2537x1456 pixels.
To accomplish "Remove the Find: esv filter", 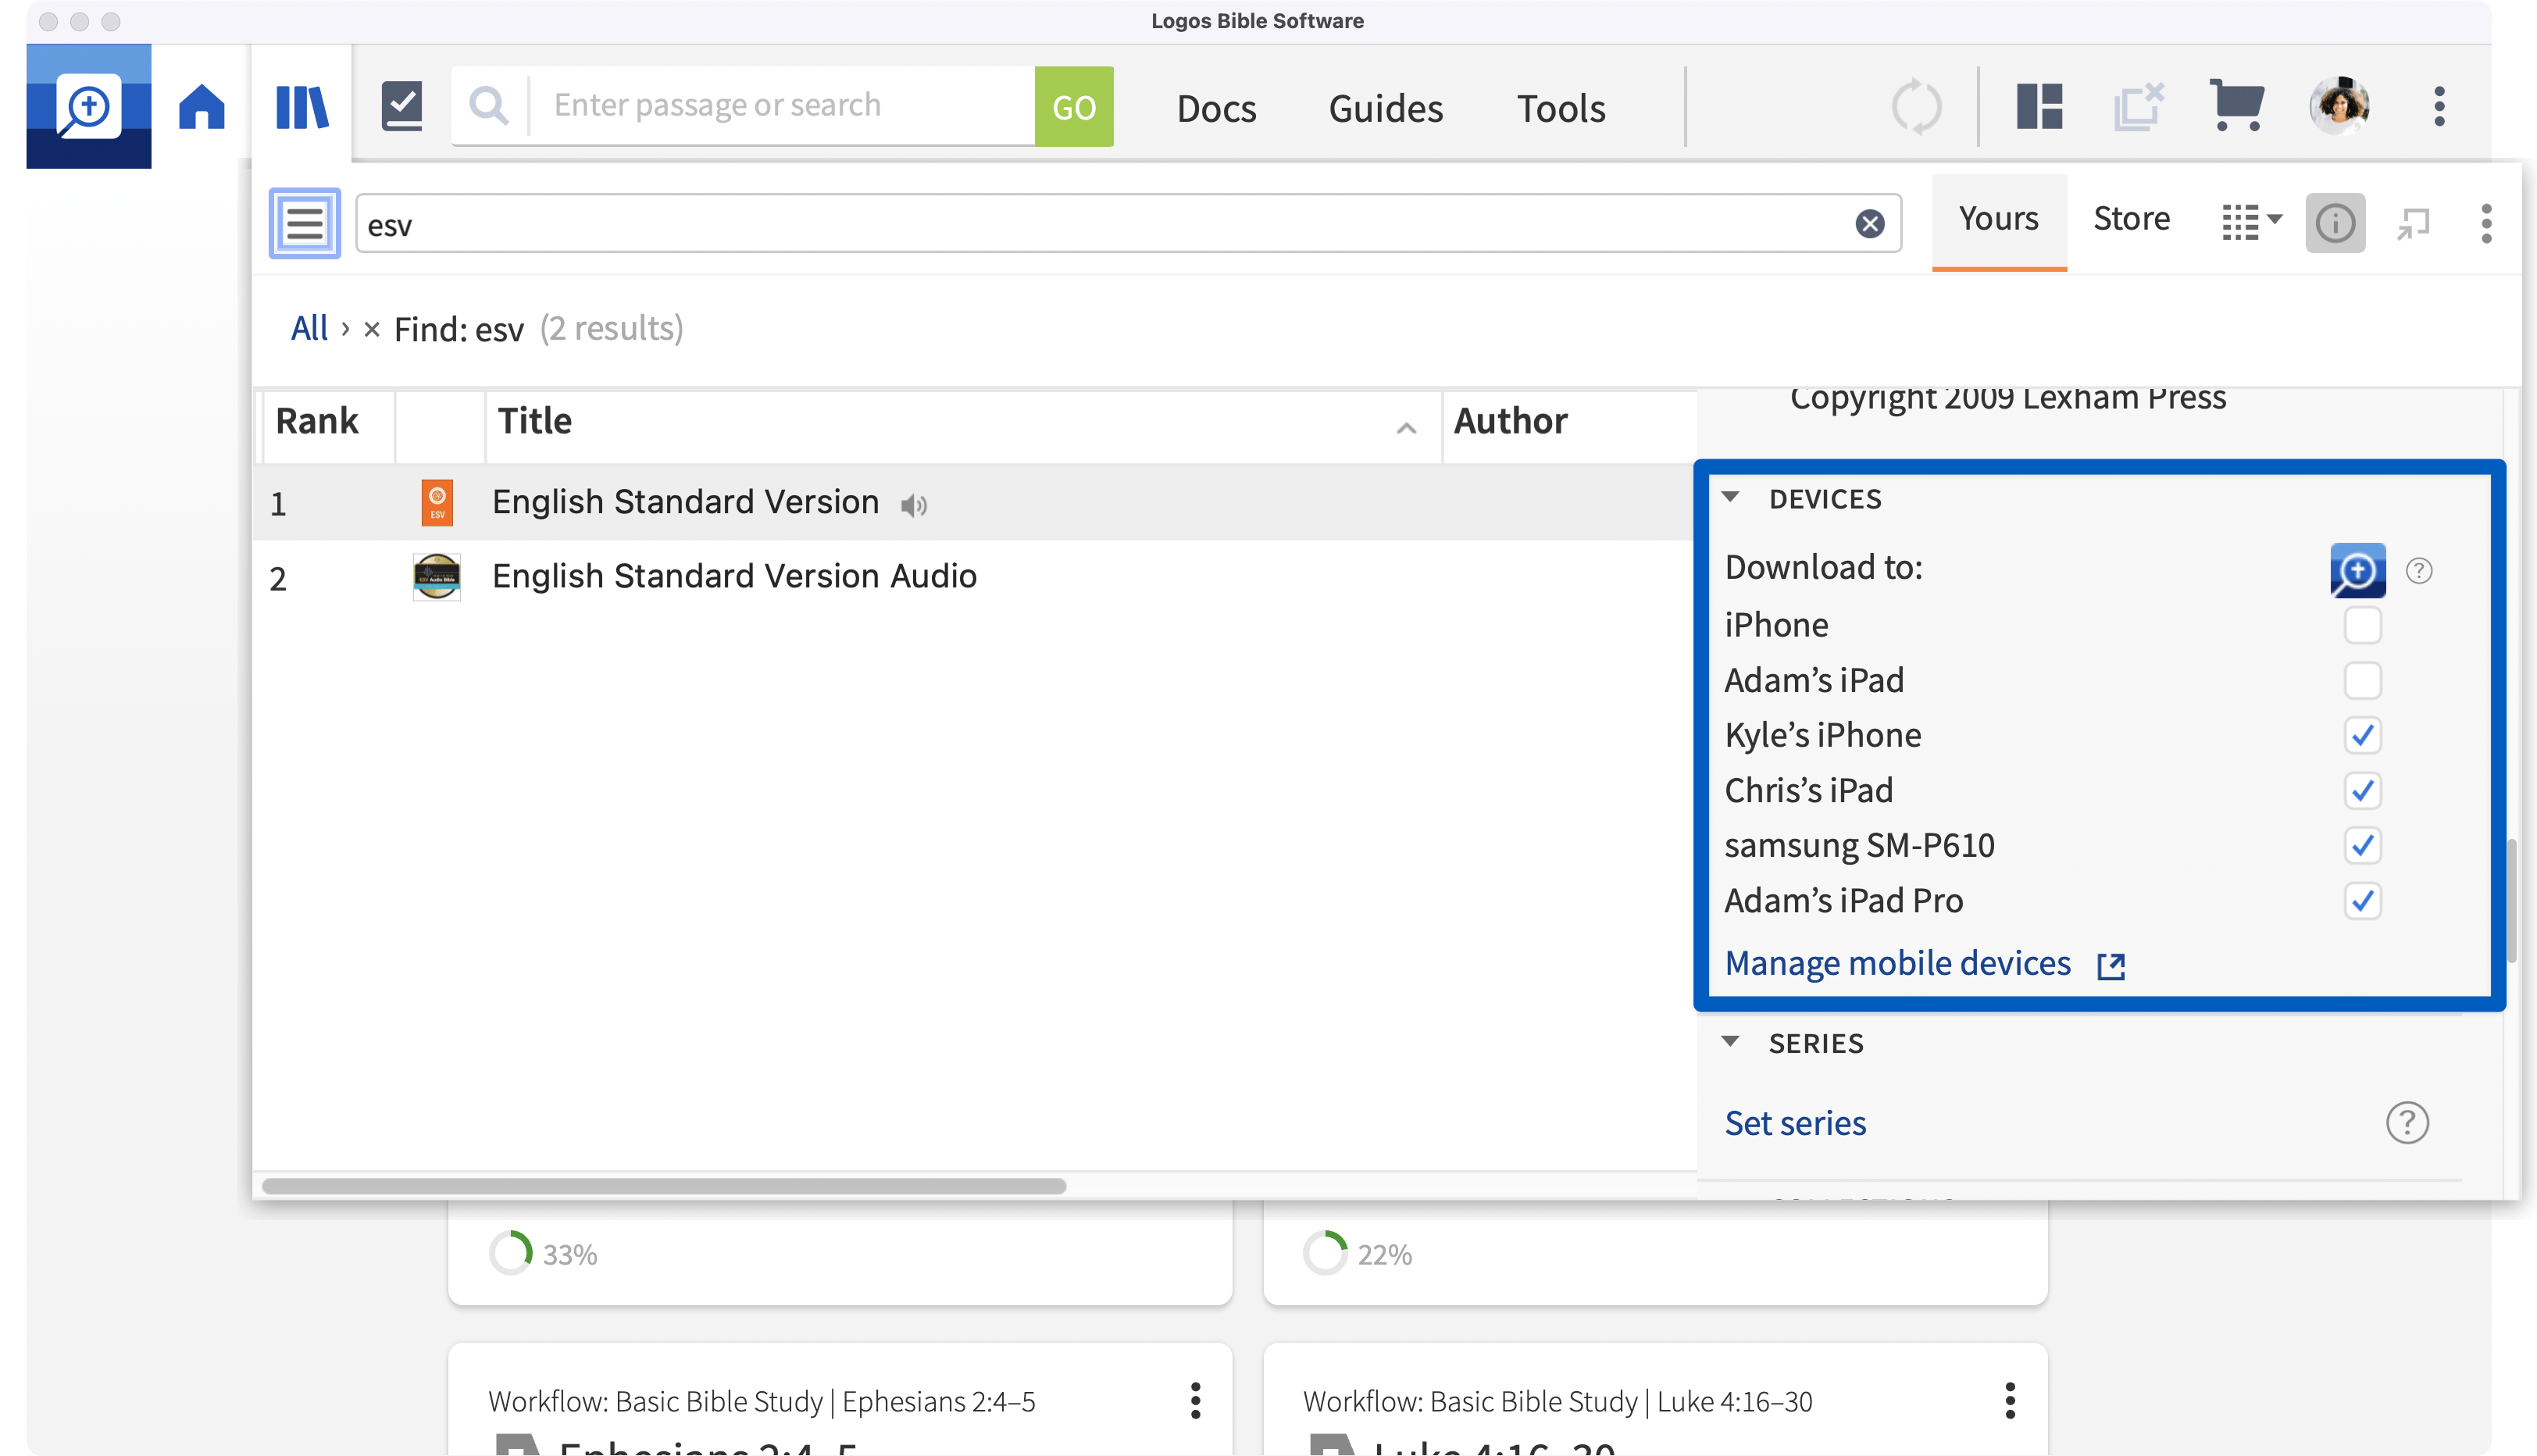I will [x=371, y=329].
